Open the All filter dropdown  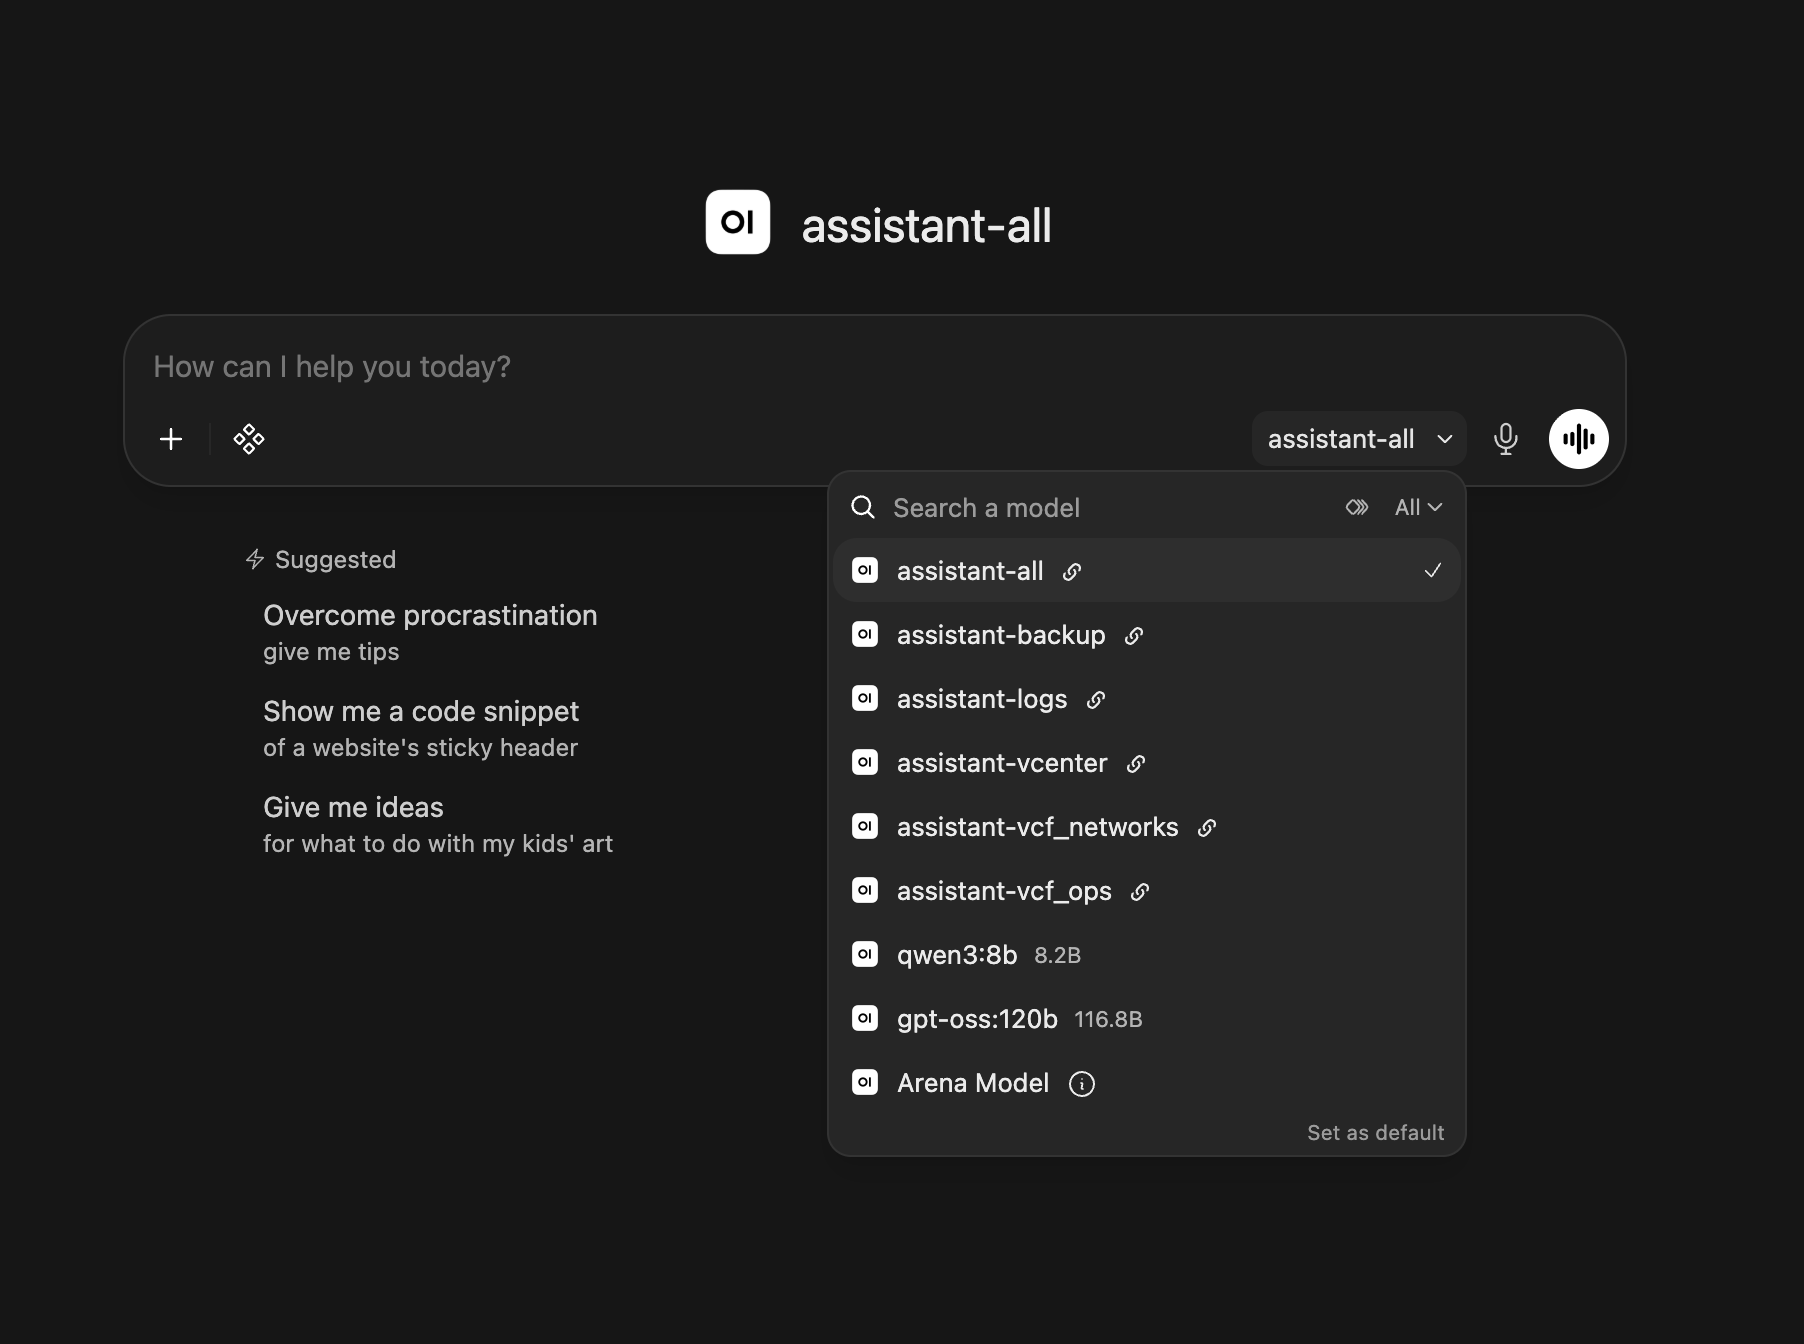point(1418,507)
